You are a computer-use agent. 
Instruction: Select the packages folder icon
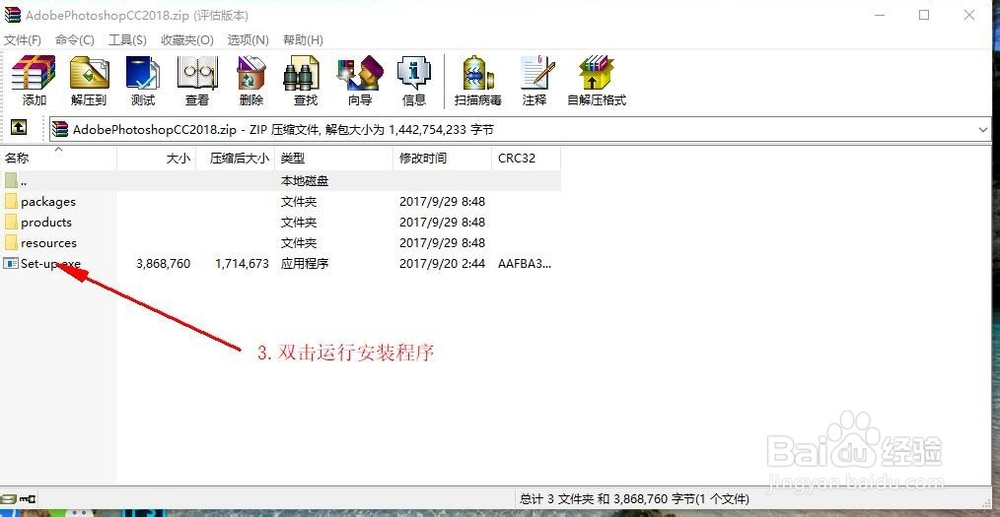coord(11,201)
